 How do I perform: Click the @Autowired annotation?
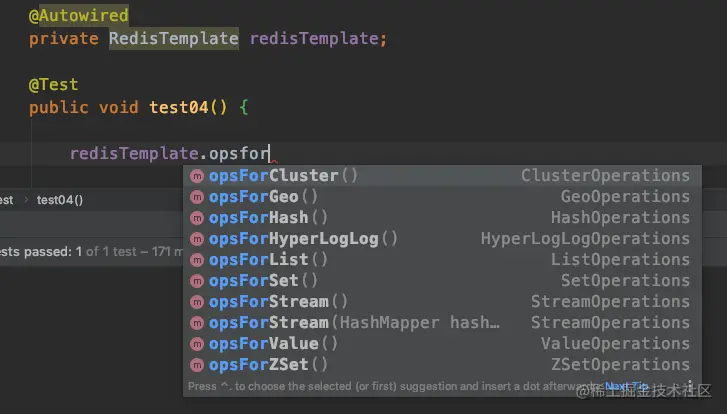(x=79, y=18)
